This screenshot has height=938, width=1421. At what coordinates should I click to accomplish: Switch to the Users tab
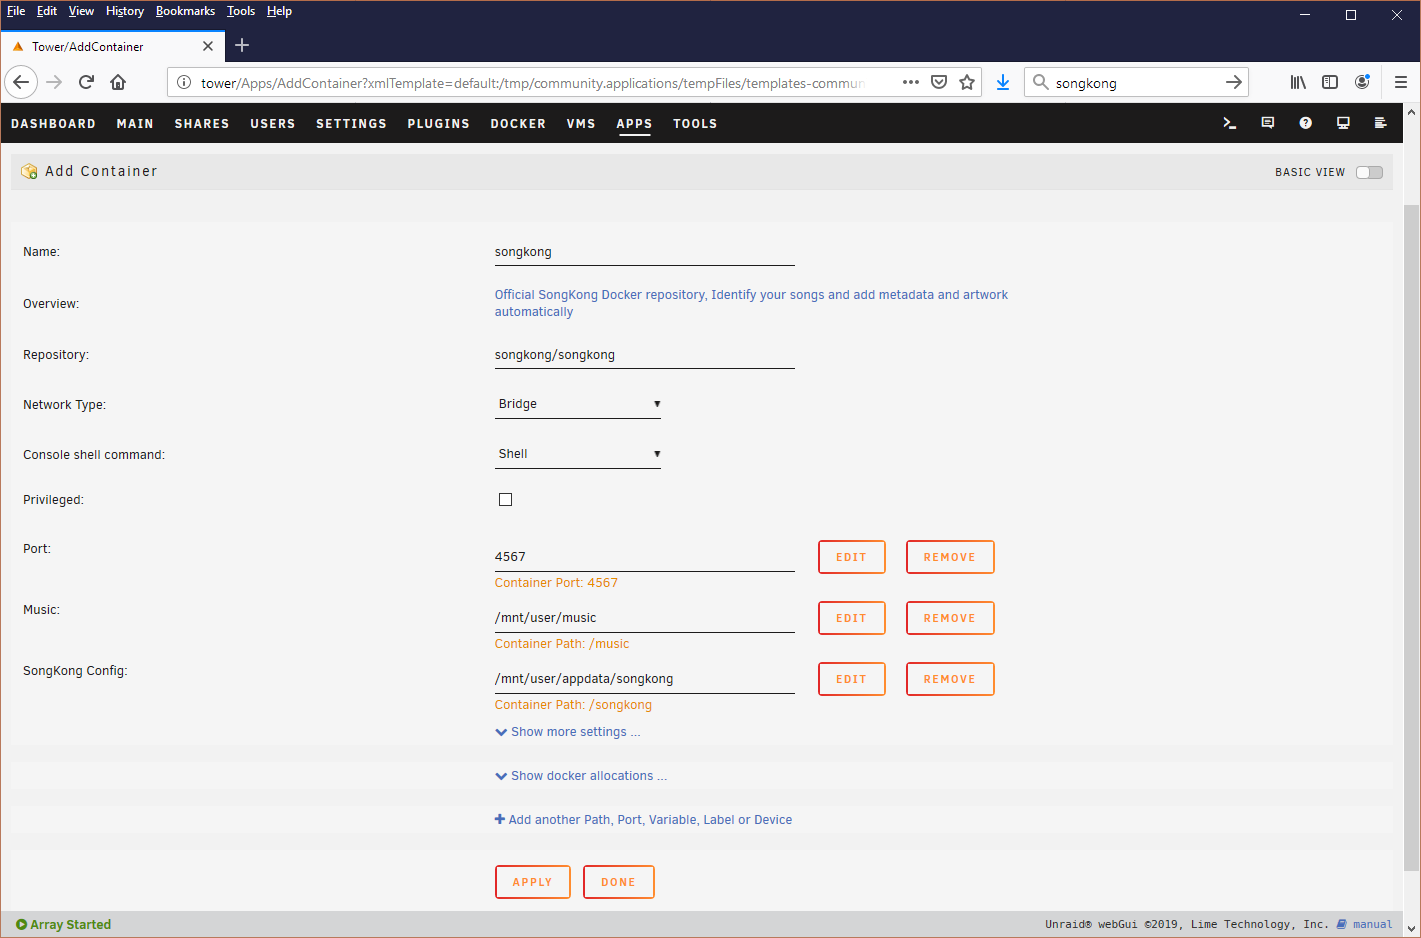pos(273,124)
